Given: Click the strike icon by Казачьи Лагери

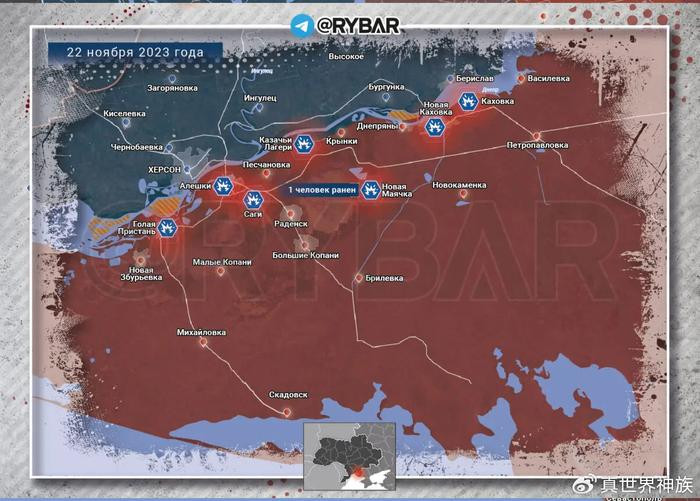Looking at the screenshot, I should click(305, 143).
